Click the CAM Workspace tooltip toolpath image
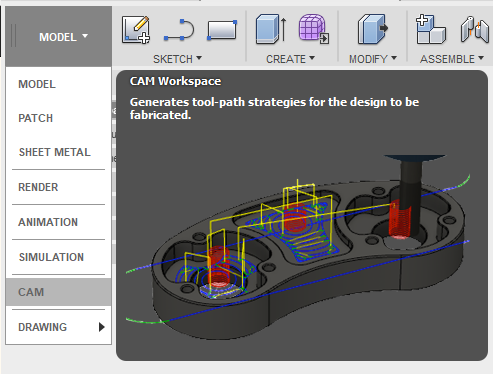The width and height of the screenshot is (493, 374). click(298, 247)
